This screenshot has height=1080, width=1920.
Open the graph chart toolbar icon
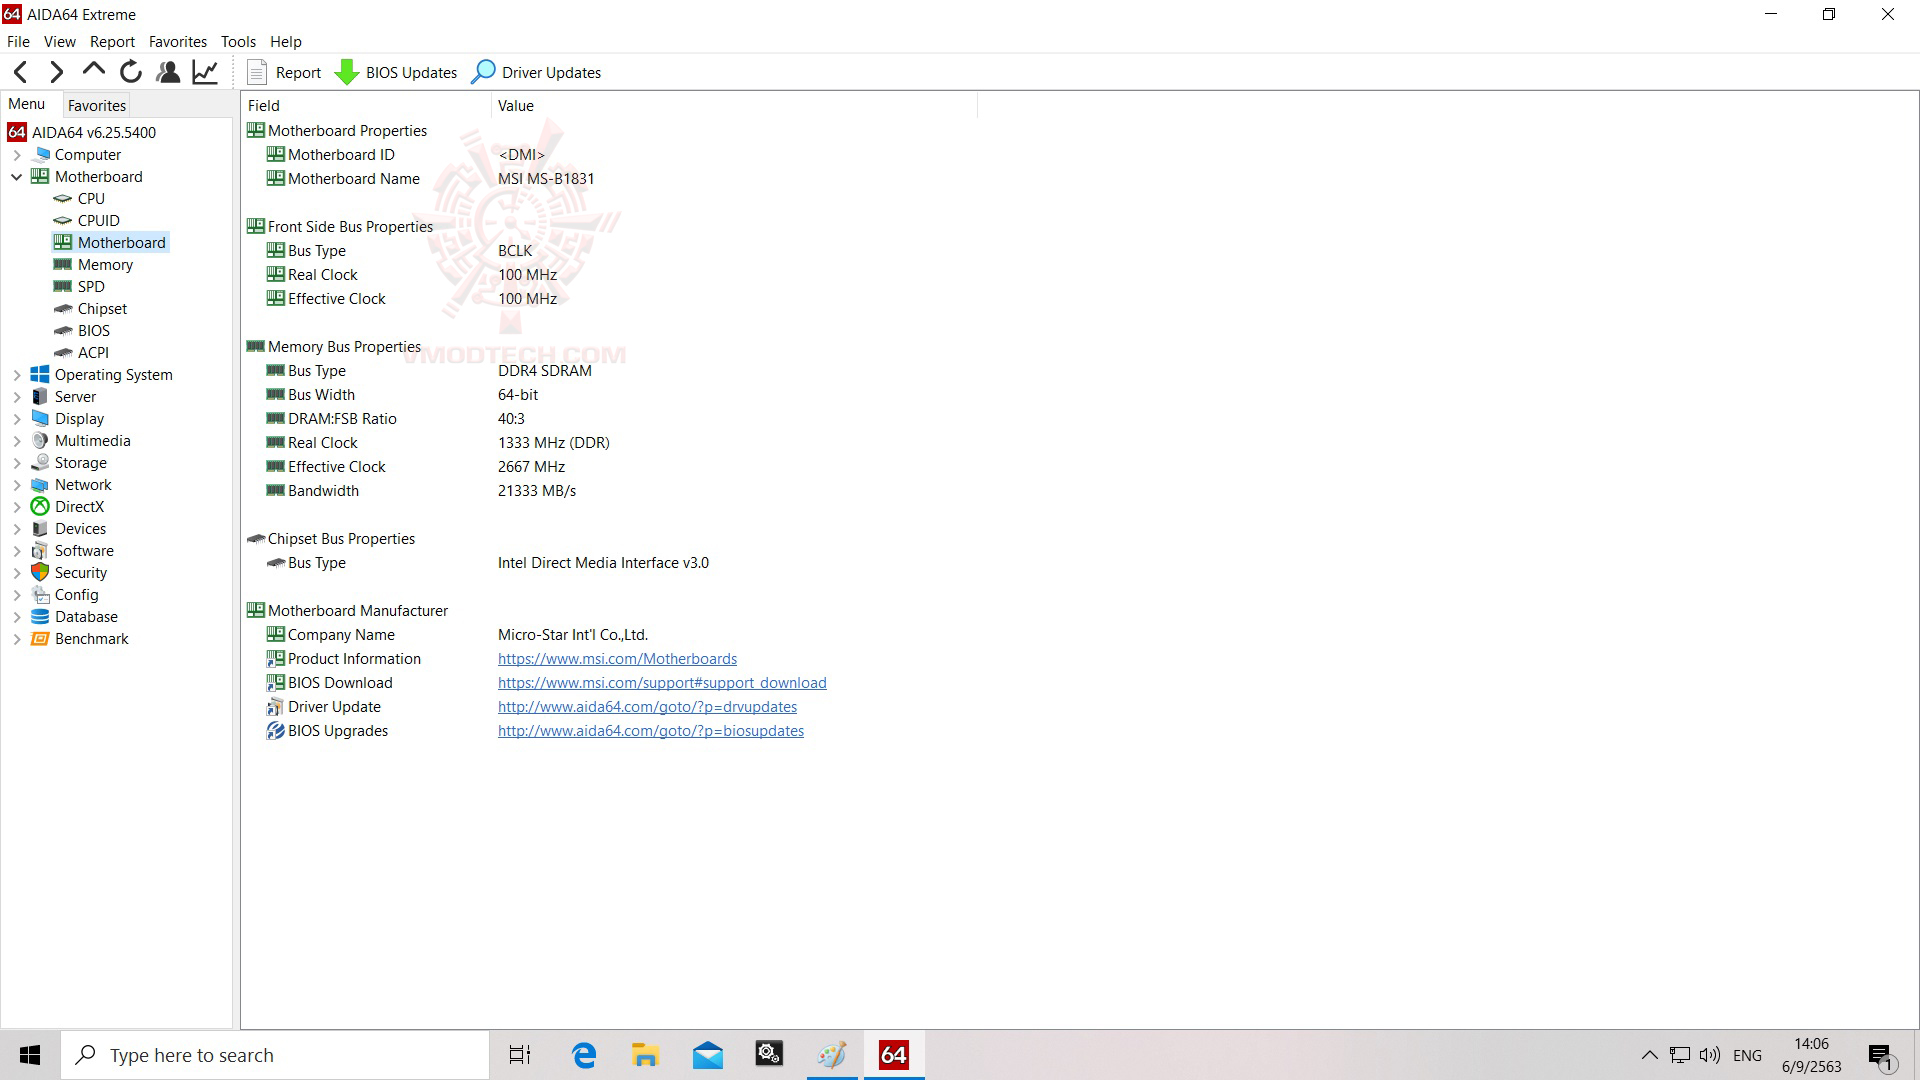205,72
